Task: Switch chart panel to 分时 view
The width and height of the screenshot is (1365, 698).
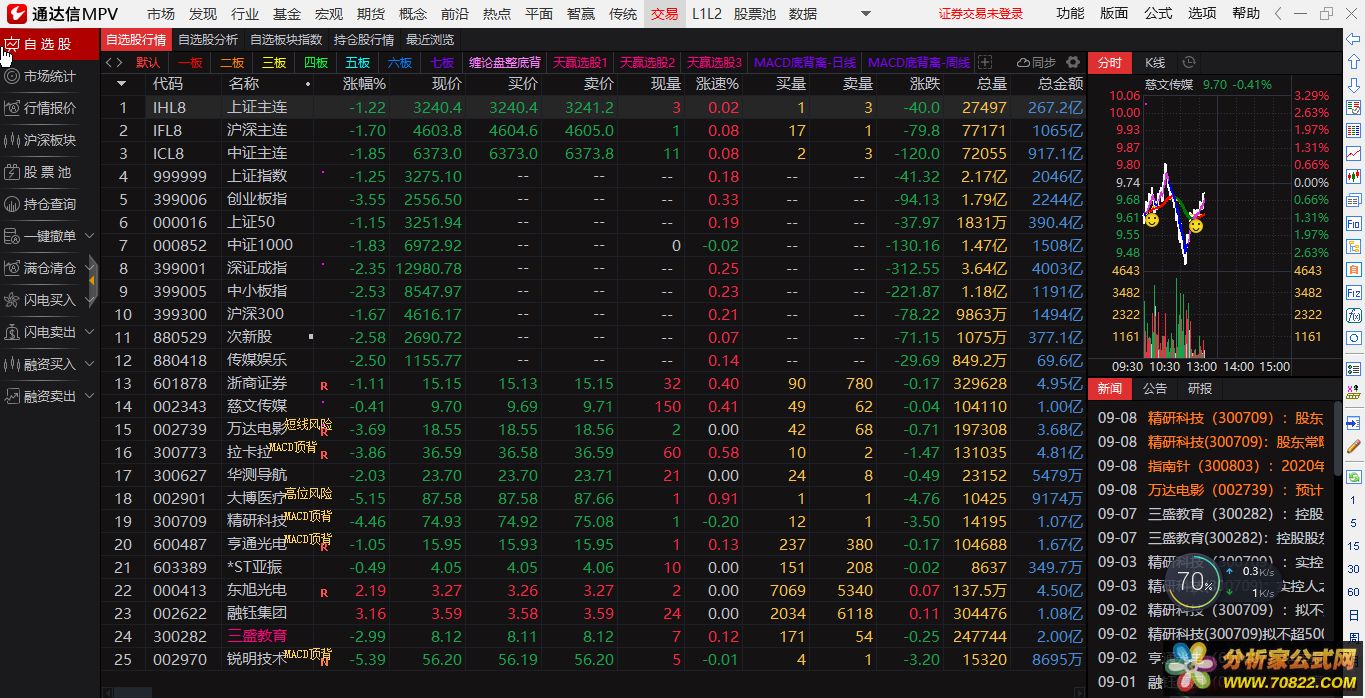Action: (1110, 62)
